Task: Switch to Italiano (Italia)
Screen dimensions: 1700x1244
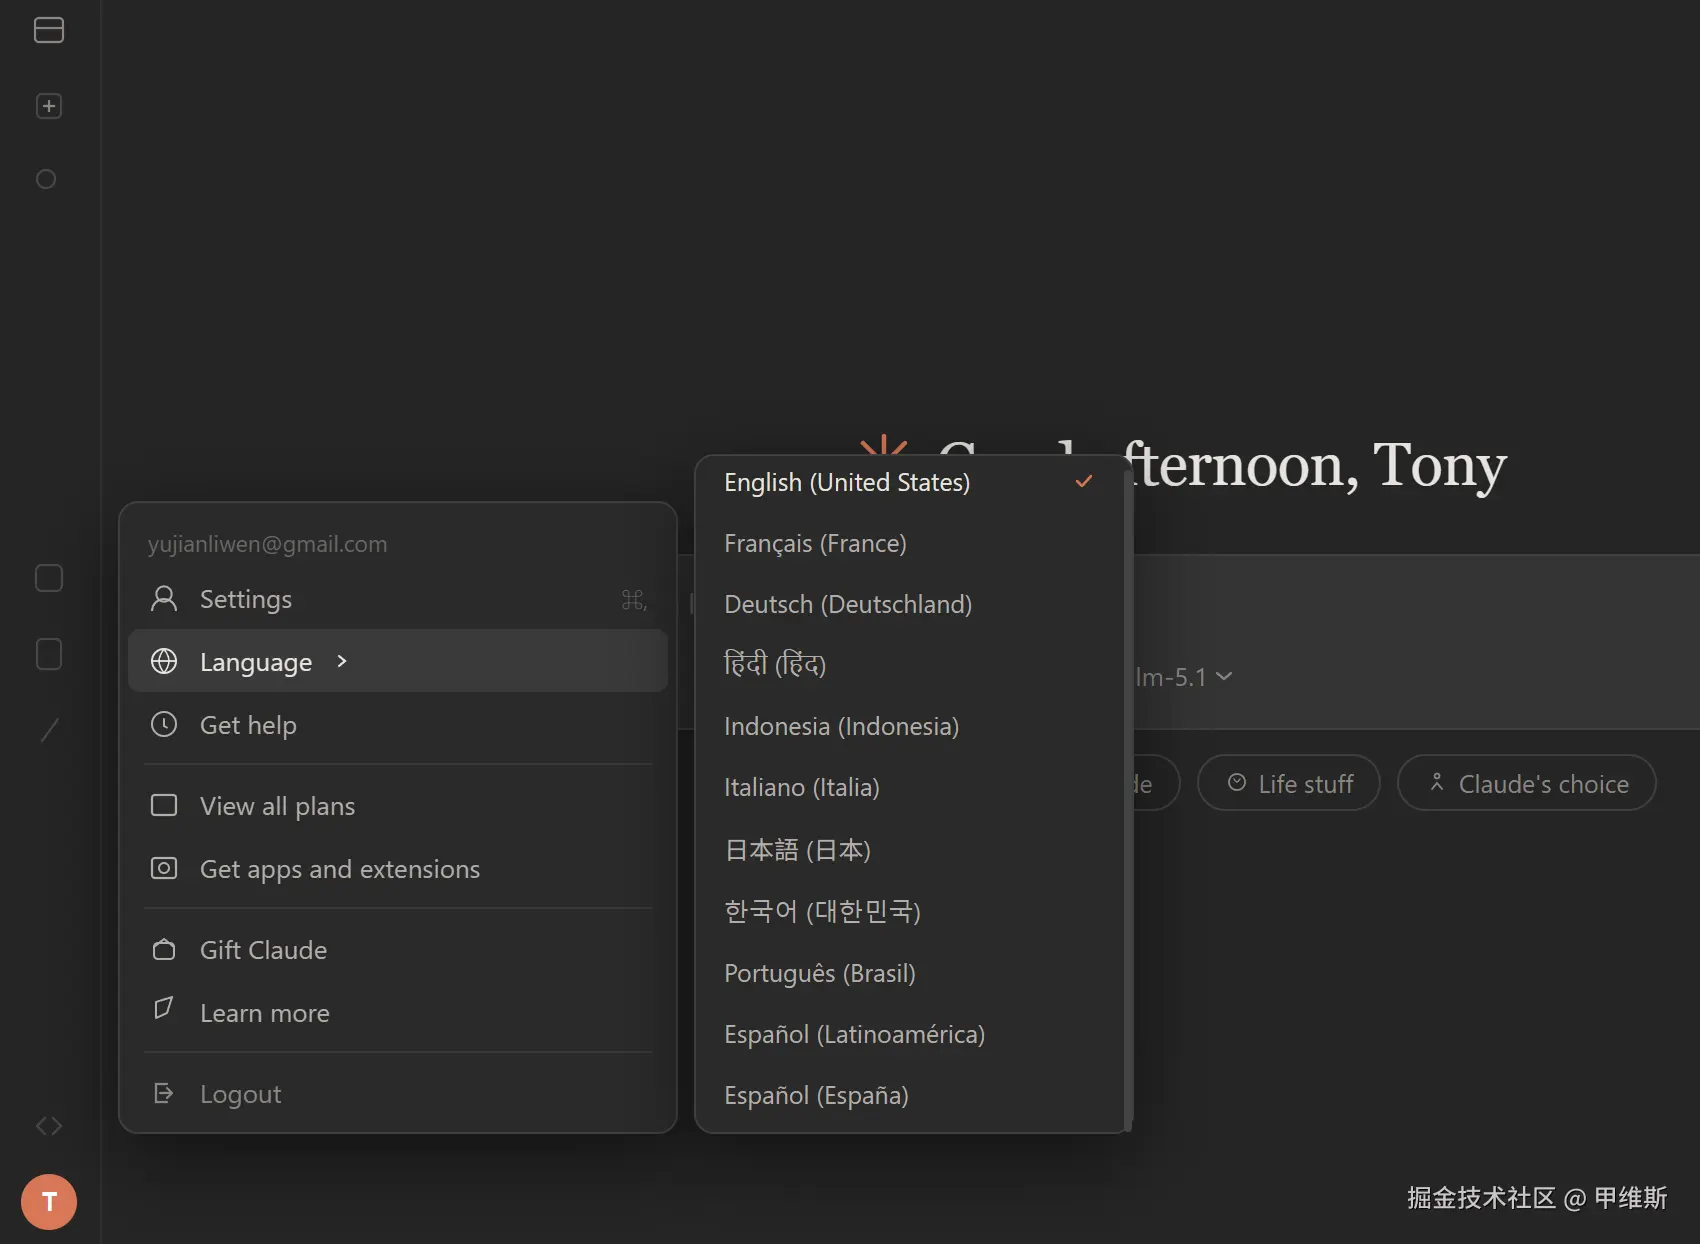Action: [909, 787]
